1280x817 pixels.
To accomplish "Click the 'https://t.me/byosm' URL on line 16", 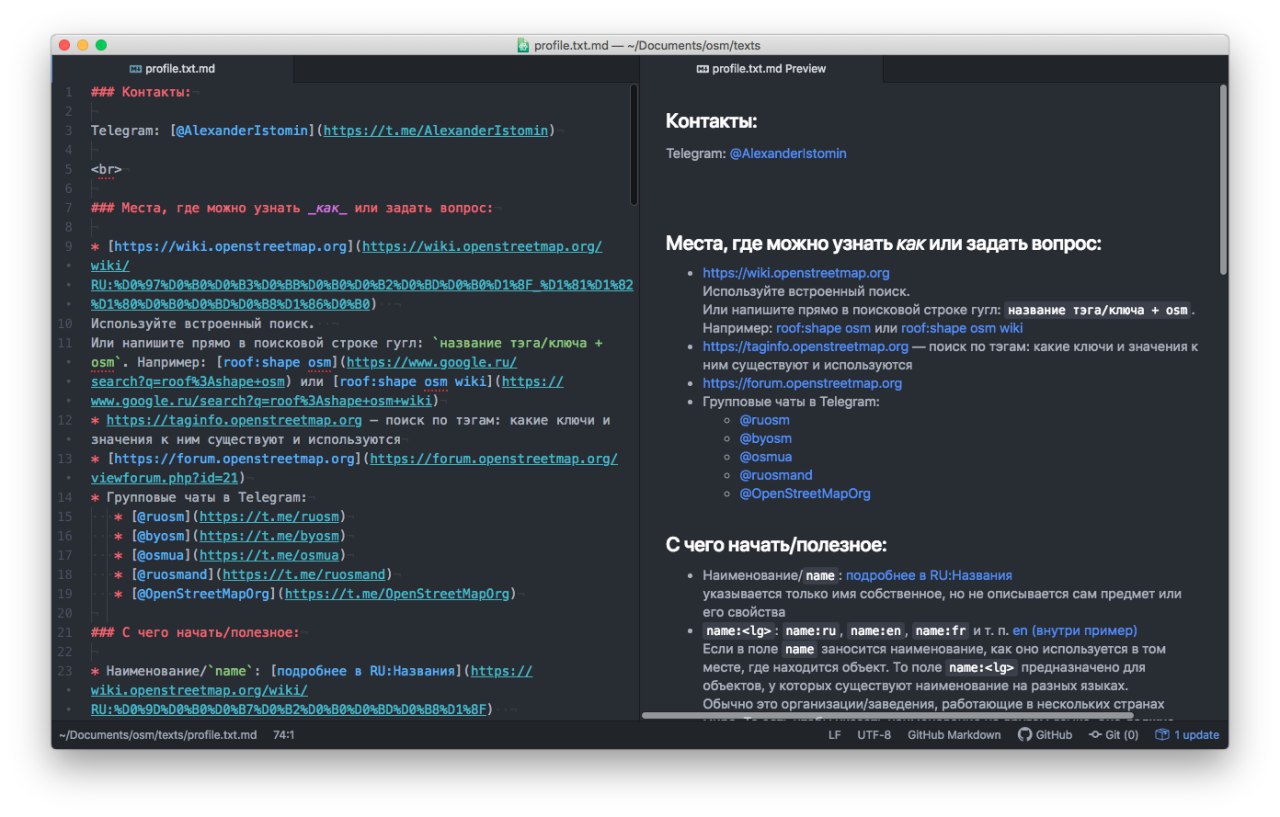I will [269, 535].
